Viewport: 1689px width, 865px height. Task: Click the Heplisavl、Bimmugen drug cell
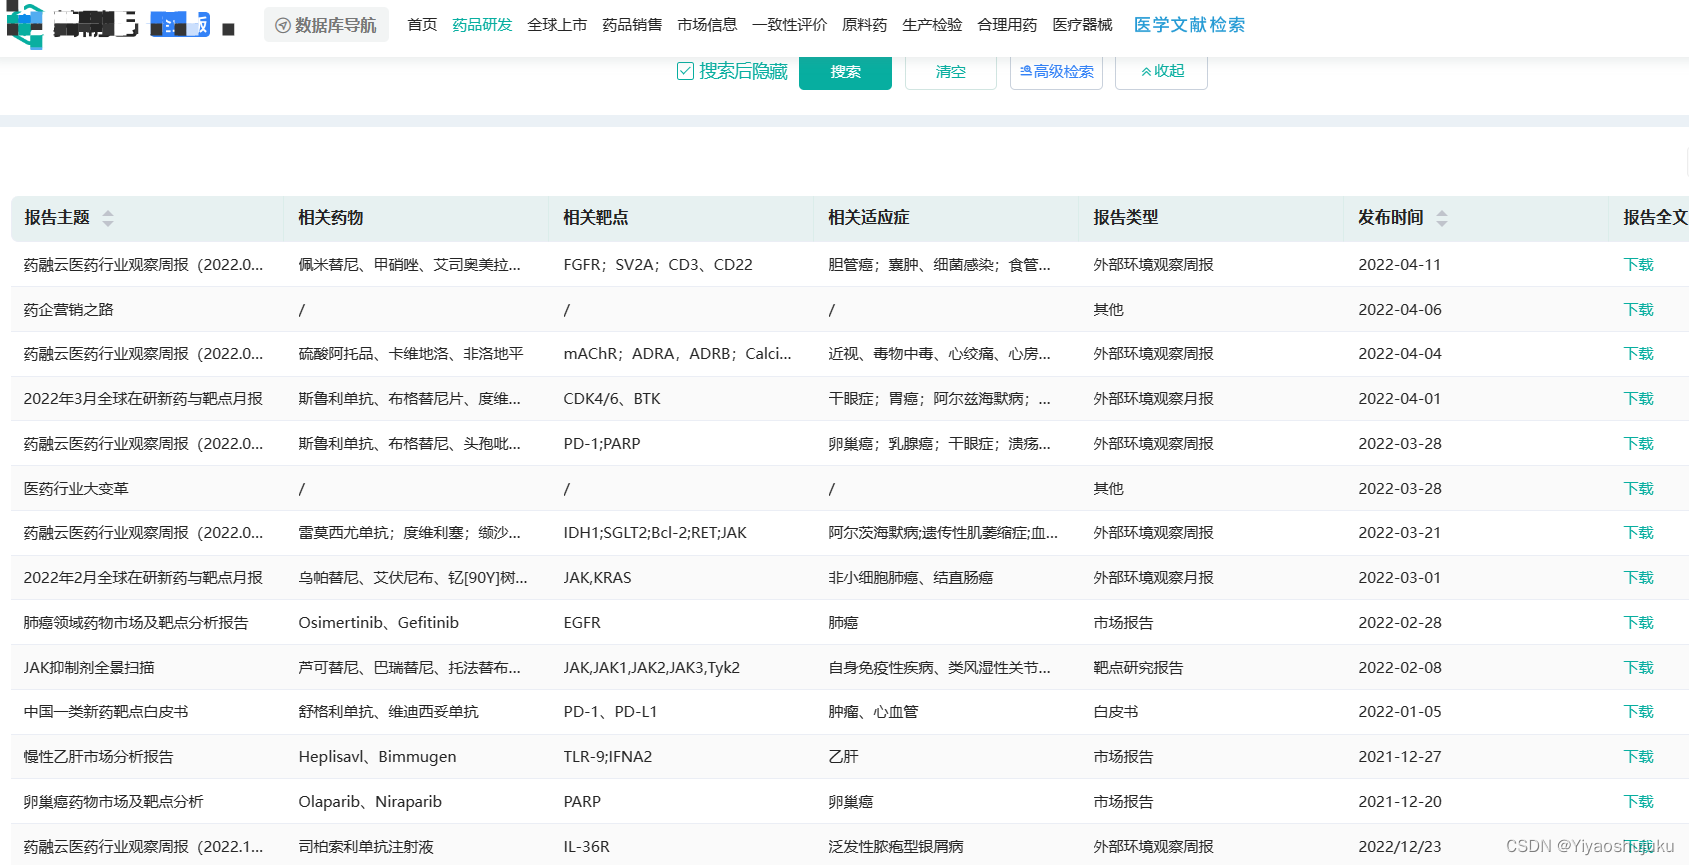377,757
